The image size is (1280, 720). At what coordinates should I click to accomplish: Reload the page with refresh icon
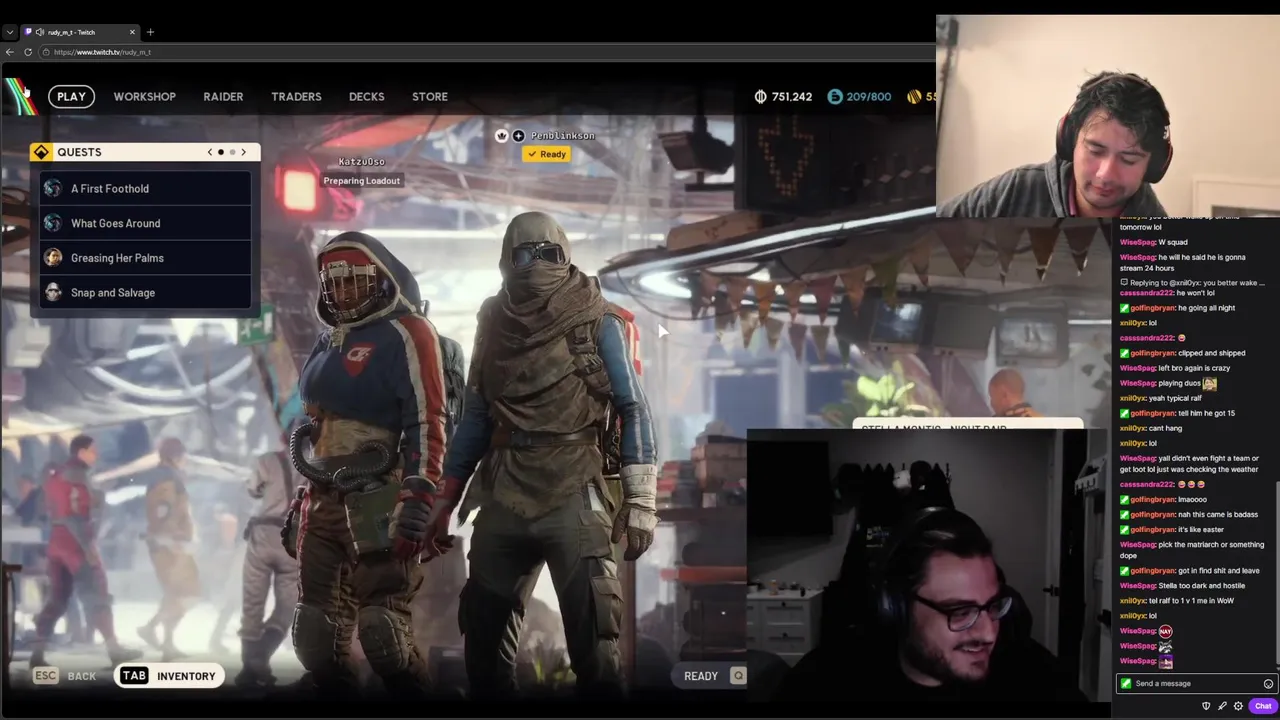[28, 52]
